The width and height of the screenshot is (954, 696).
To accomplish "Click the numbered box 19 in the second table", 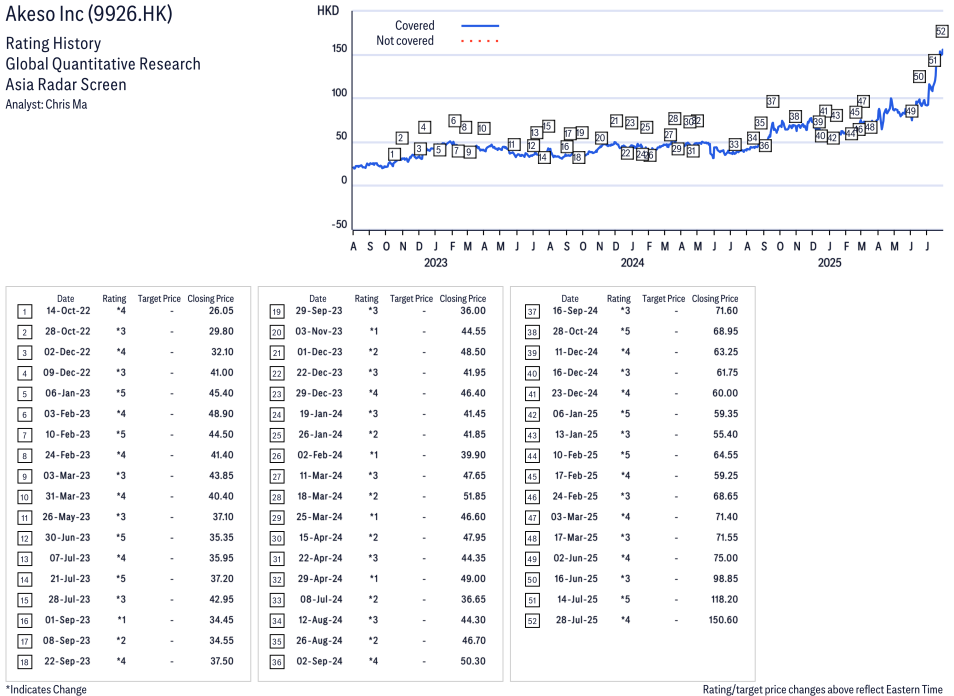I will [x=277, y=312].
